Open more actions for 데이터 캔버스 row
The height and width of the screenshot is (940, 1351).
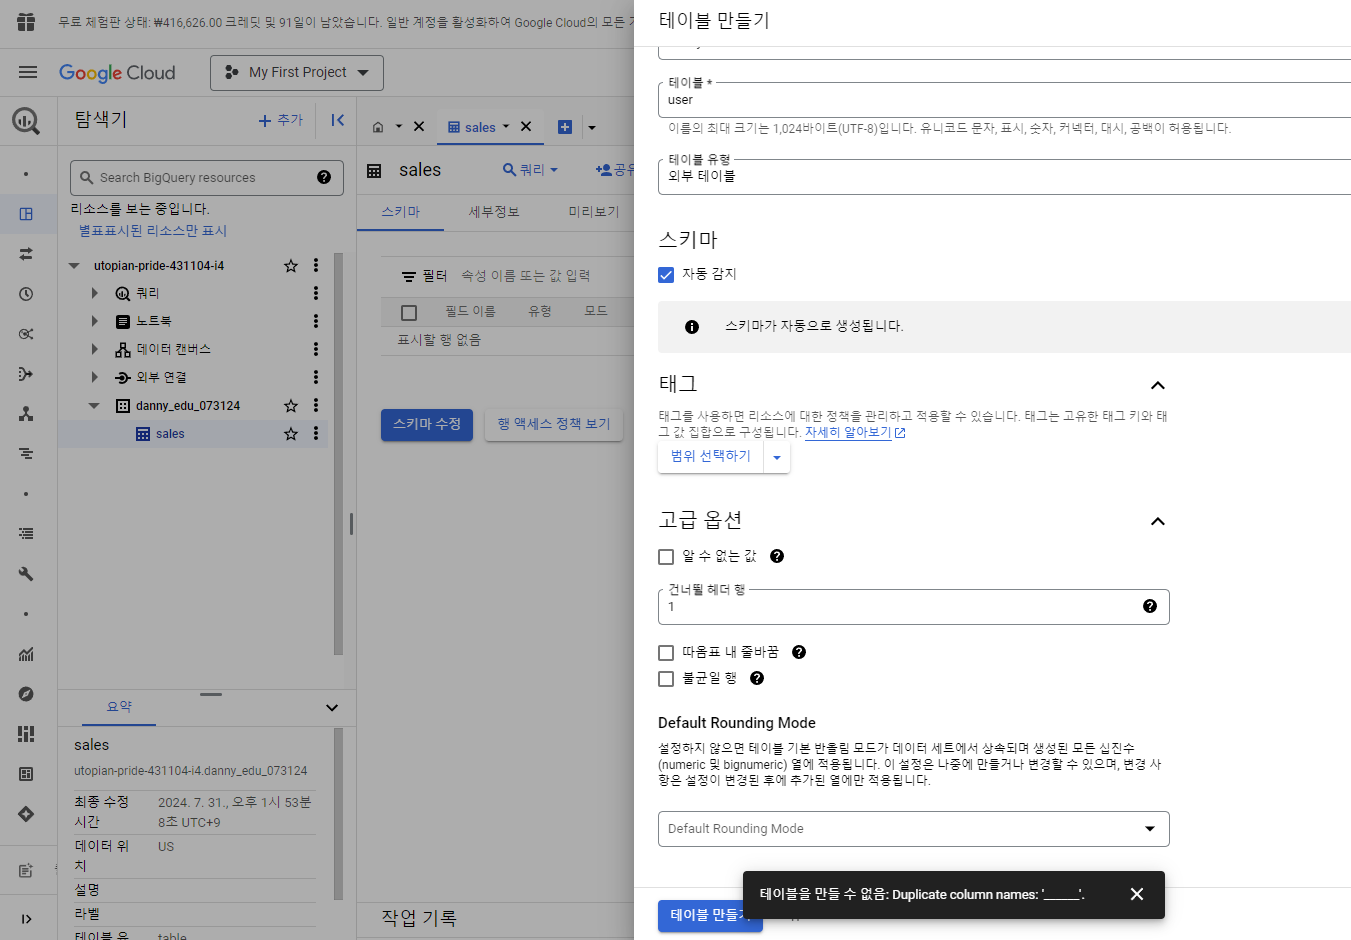(316, 349)
